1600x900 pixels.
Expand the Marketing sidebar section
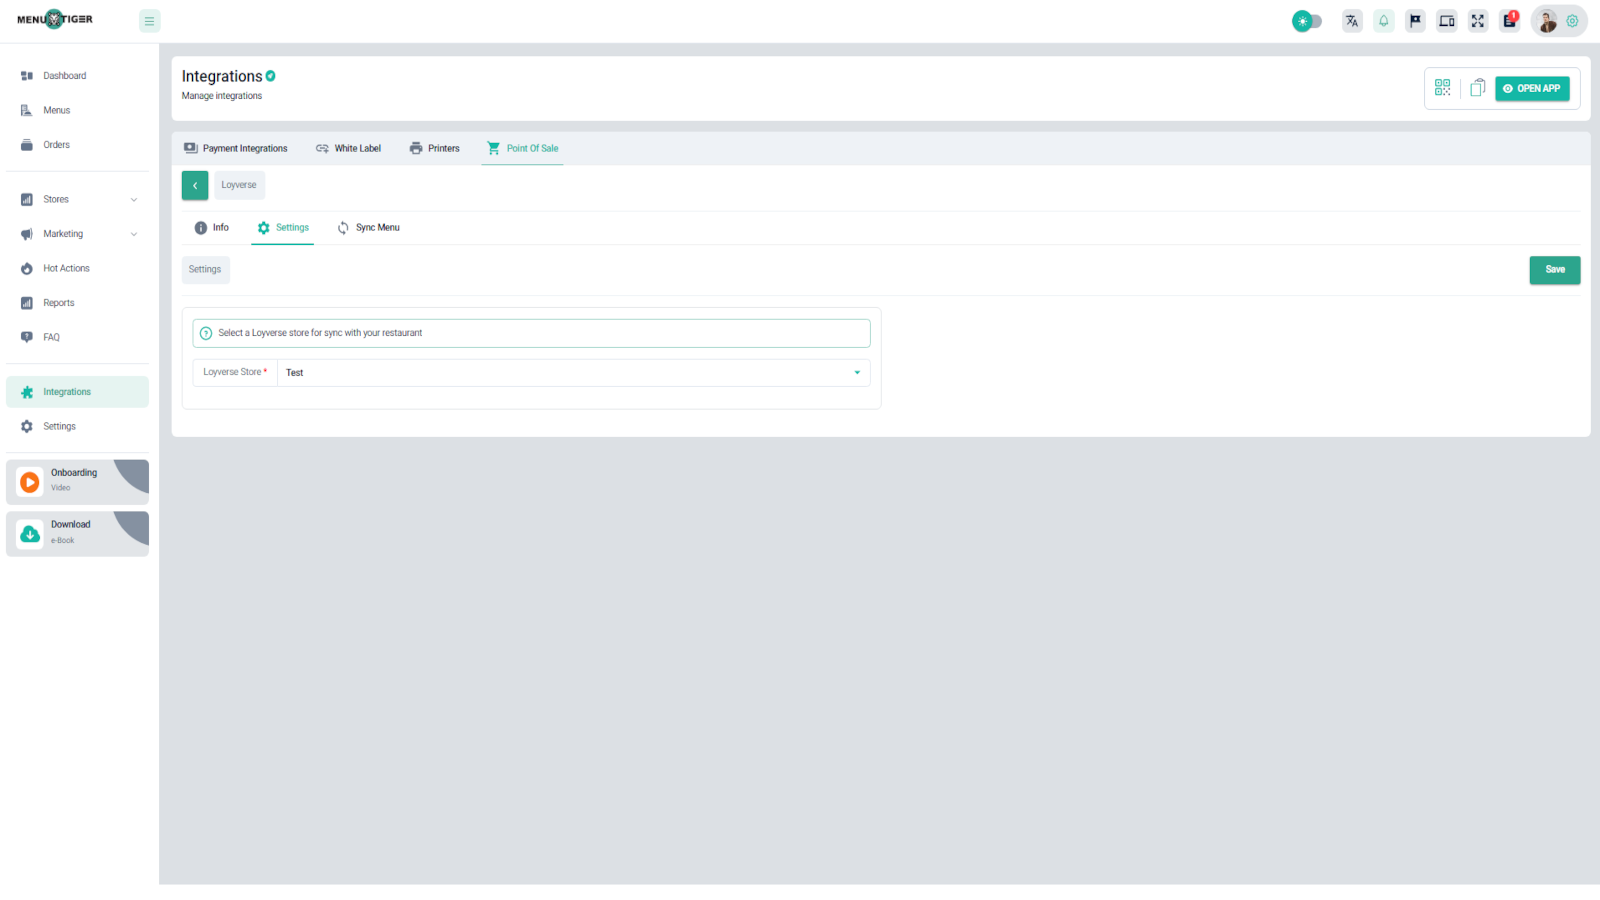tap(78, 234)
